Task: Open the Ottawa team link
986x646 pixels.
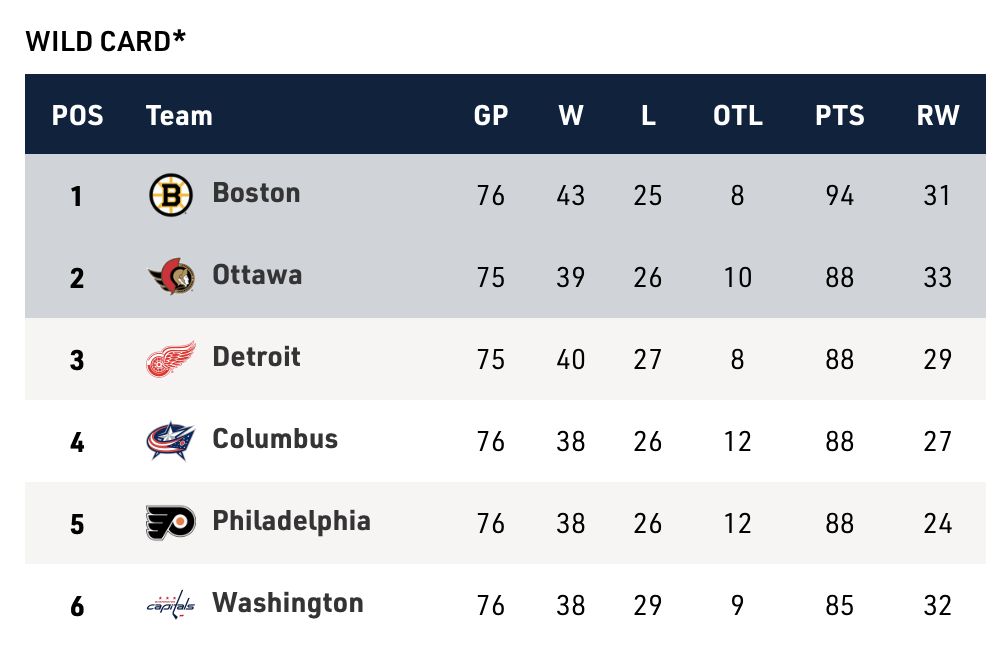Action: (257, 274)
